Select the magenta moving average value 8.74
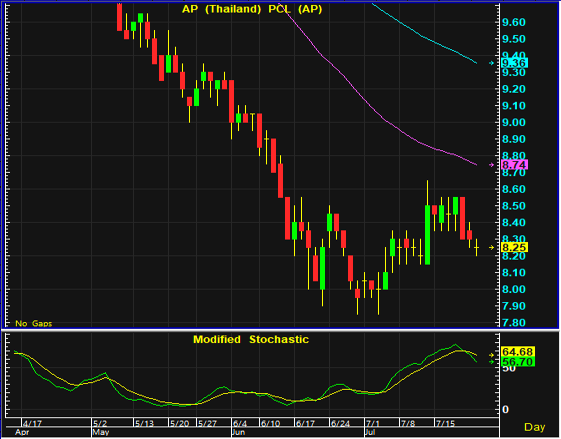The image size is (561, 439). coord(514,165)
